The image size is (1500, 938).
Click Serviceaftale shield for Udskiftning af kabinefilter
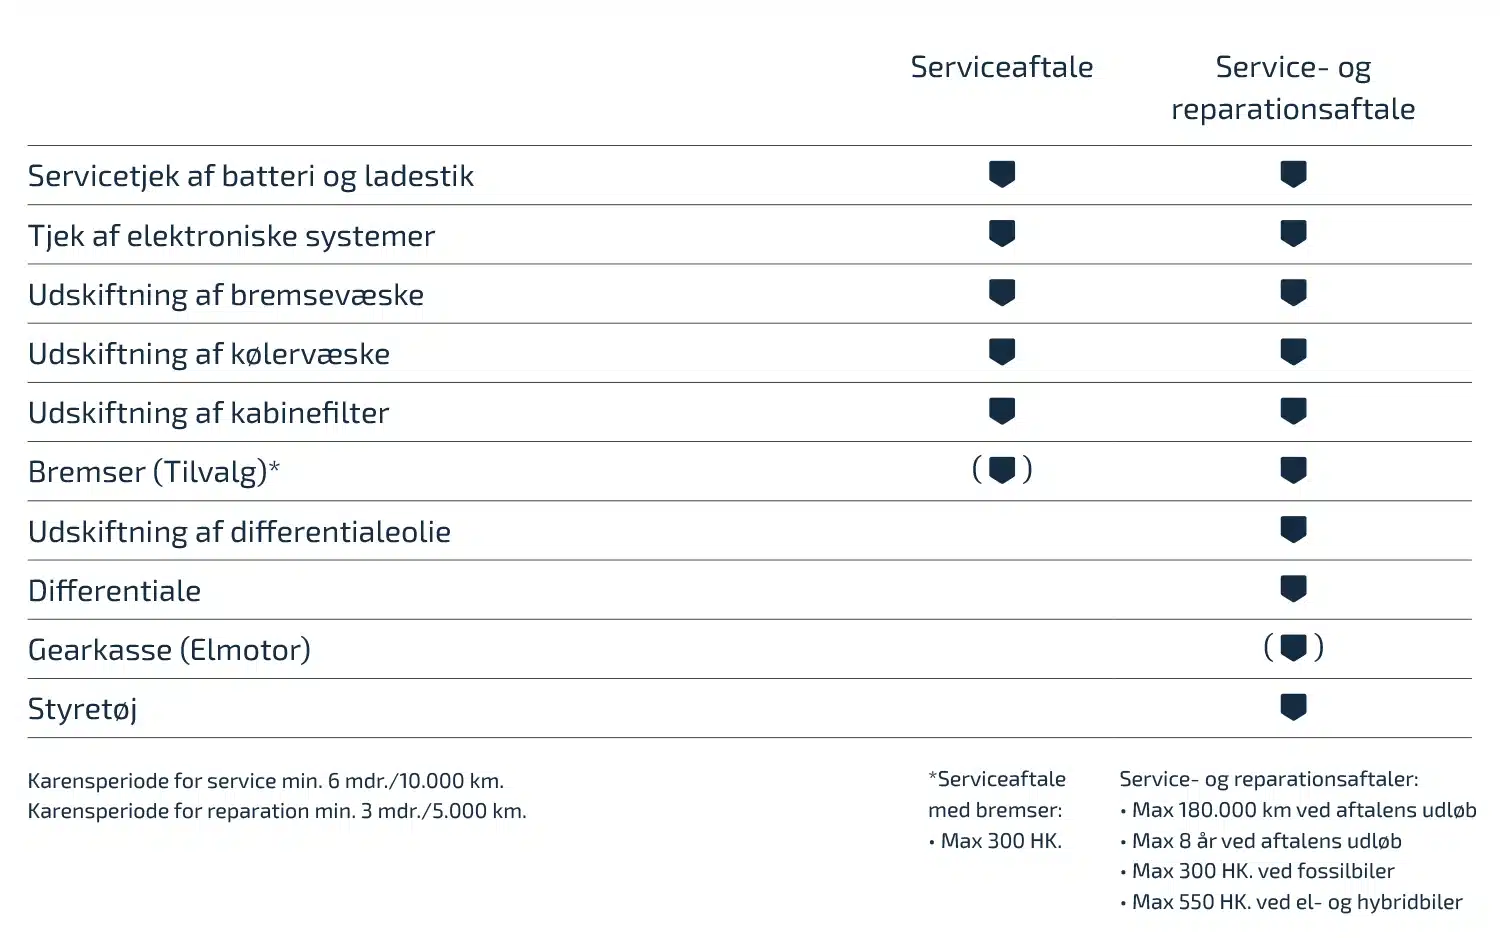click(x=1002, y=410)
